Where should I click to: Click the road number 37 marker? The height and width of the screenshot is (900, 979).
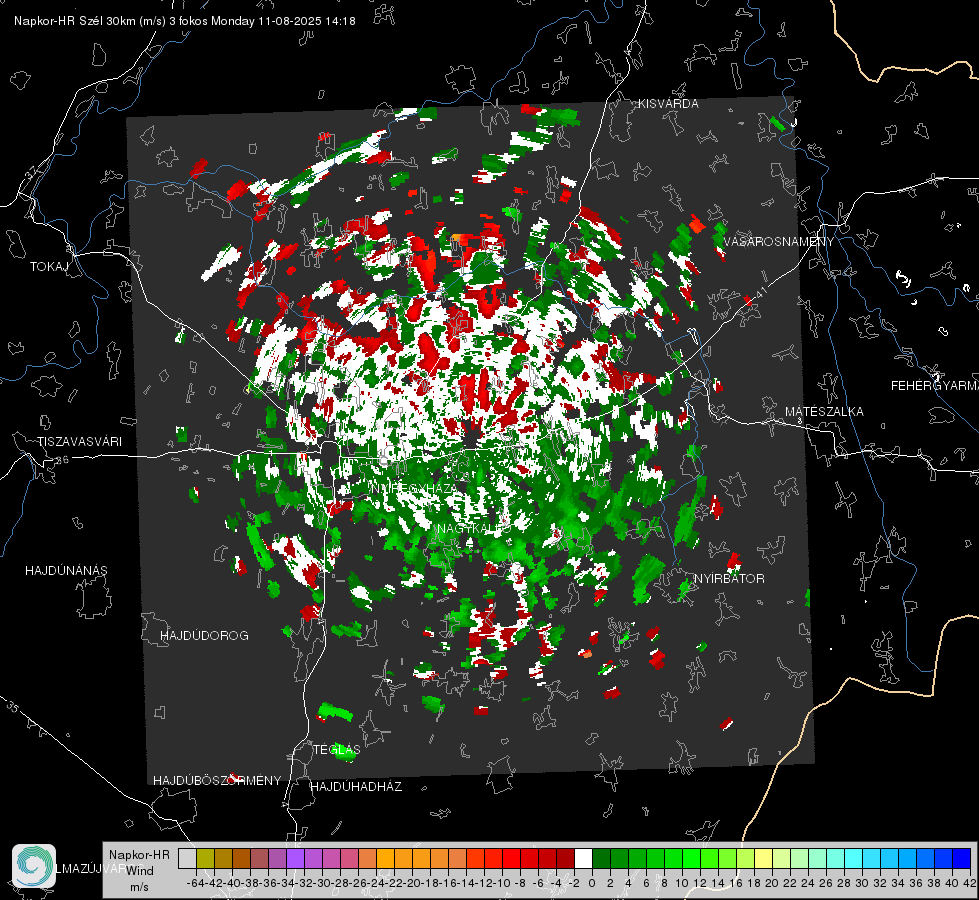pos(31,172)
